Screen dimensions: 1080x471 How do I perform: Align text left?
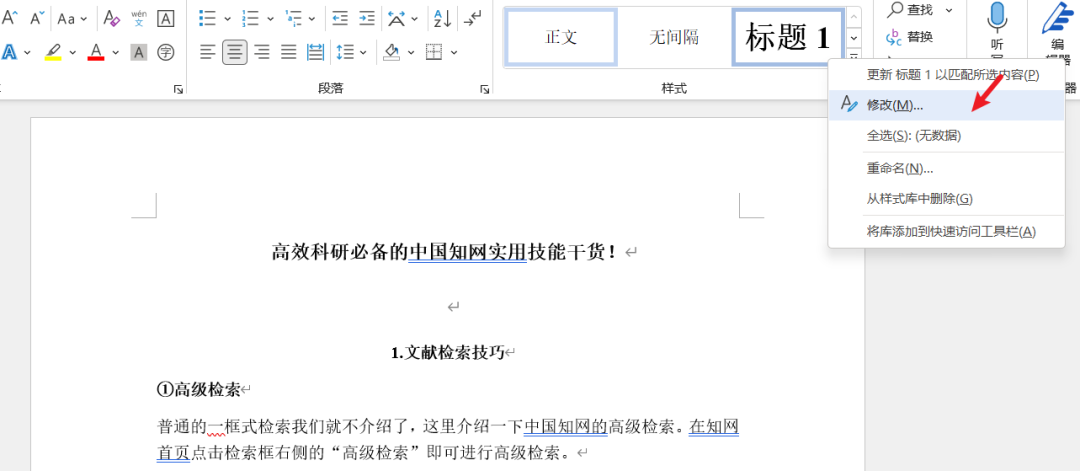208,52
